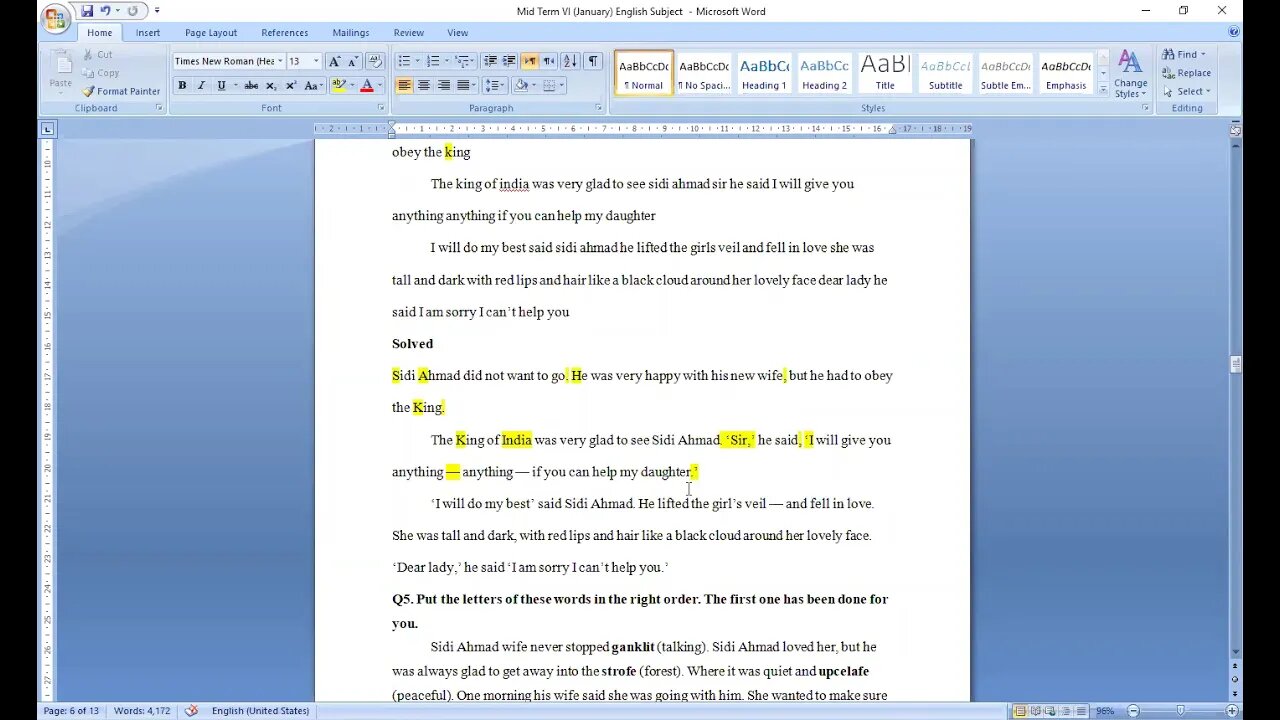This screenshot has width=1280, height=720.
Task: Open the Page Layout tab
Action: point(211,33)
